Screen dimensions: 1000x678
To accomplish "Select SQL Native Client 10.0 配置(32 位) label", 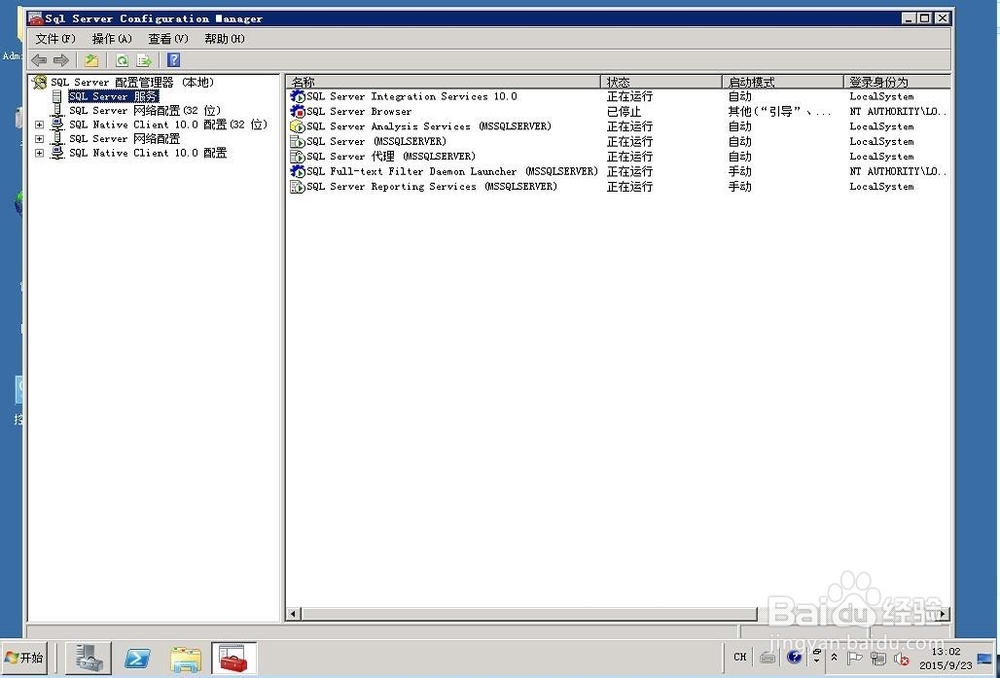I will point(168,125).
